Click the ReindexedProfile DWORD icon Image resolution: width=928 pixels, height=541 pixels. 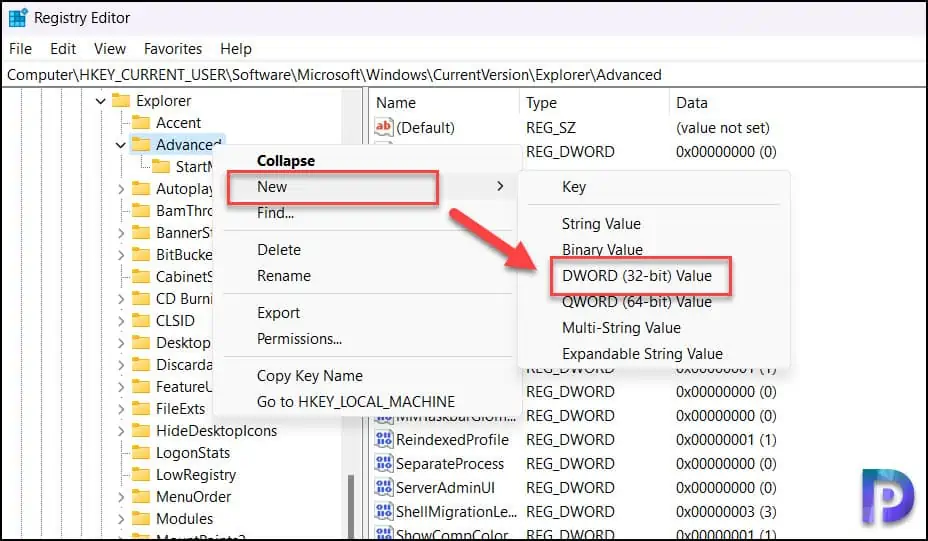[x=384, y=440]
